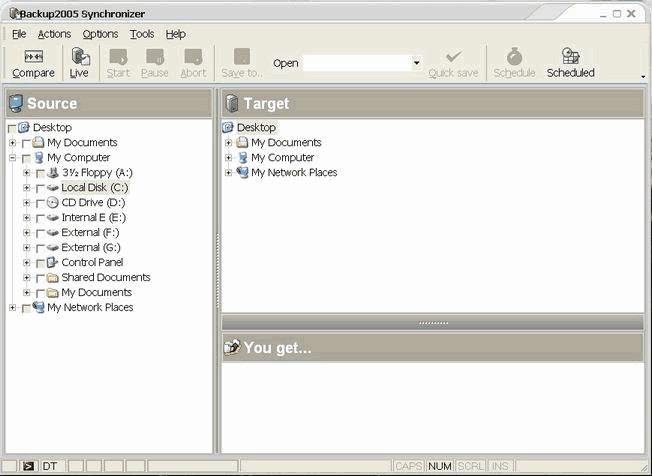Viewport: 652px width, 476px height.
Task: Click the Compare toolbar icon
Action: [x=33, y=56]
